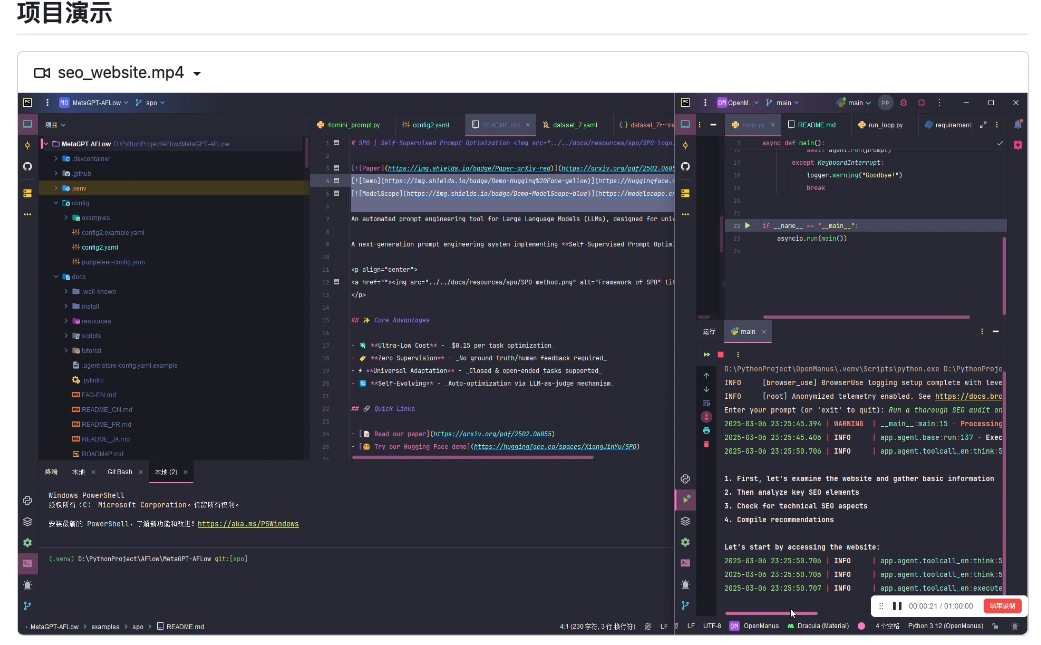Click the debug bug icon in toolbar

pyautogui.click(x=903, y=102)
